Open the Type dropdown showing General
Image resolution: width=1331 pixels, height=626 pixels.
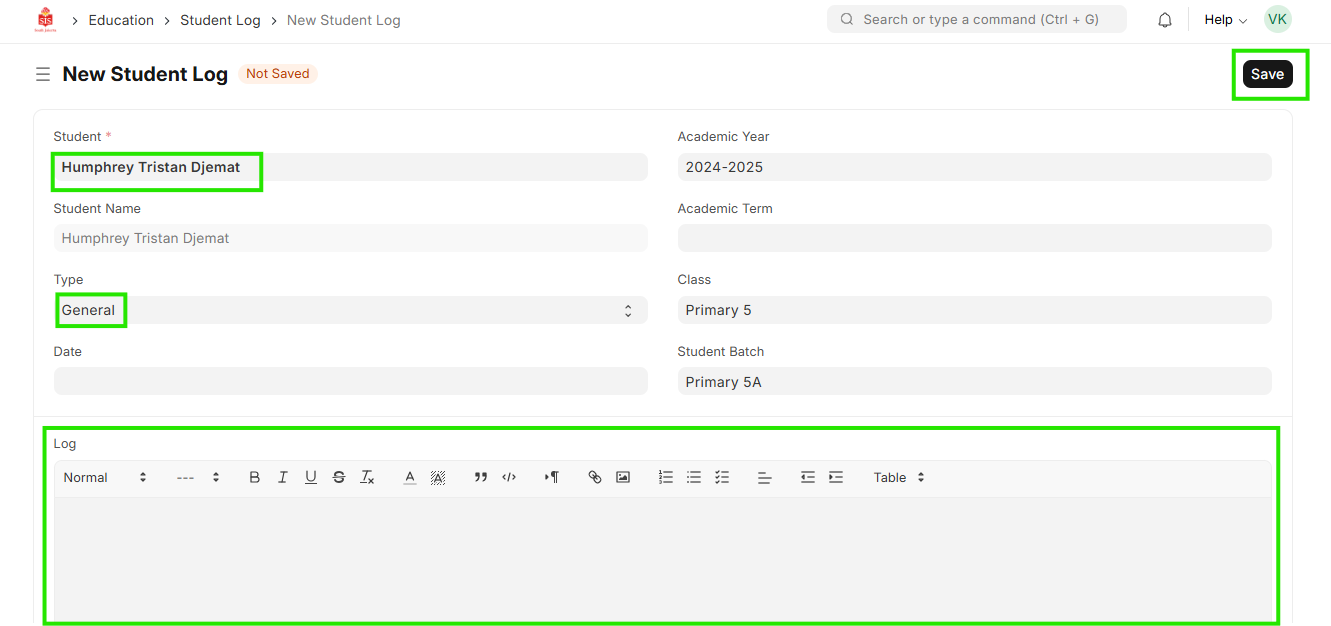pos(350,310)
